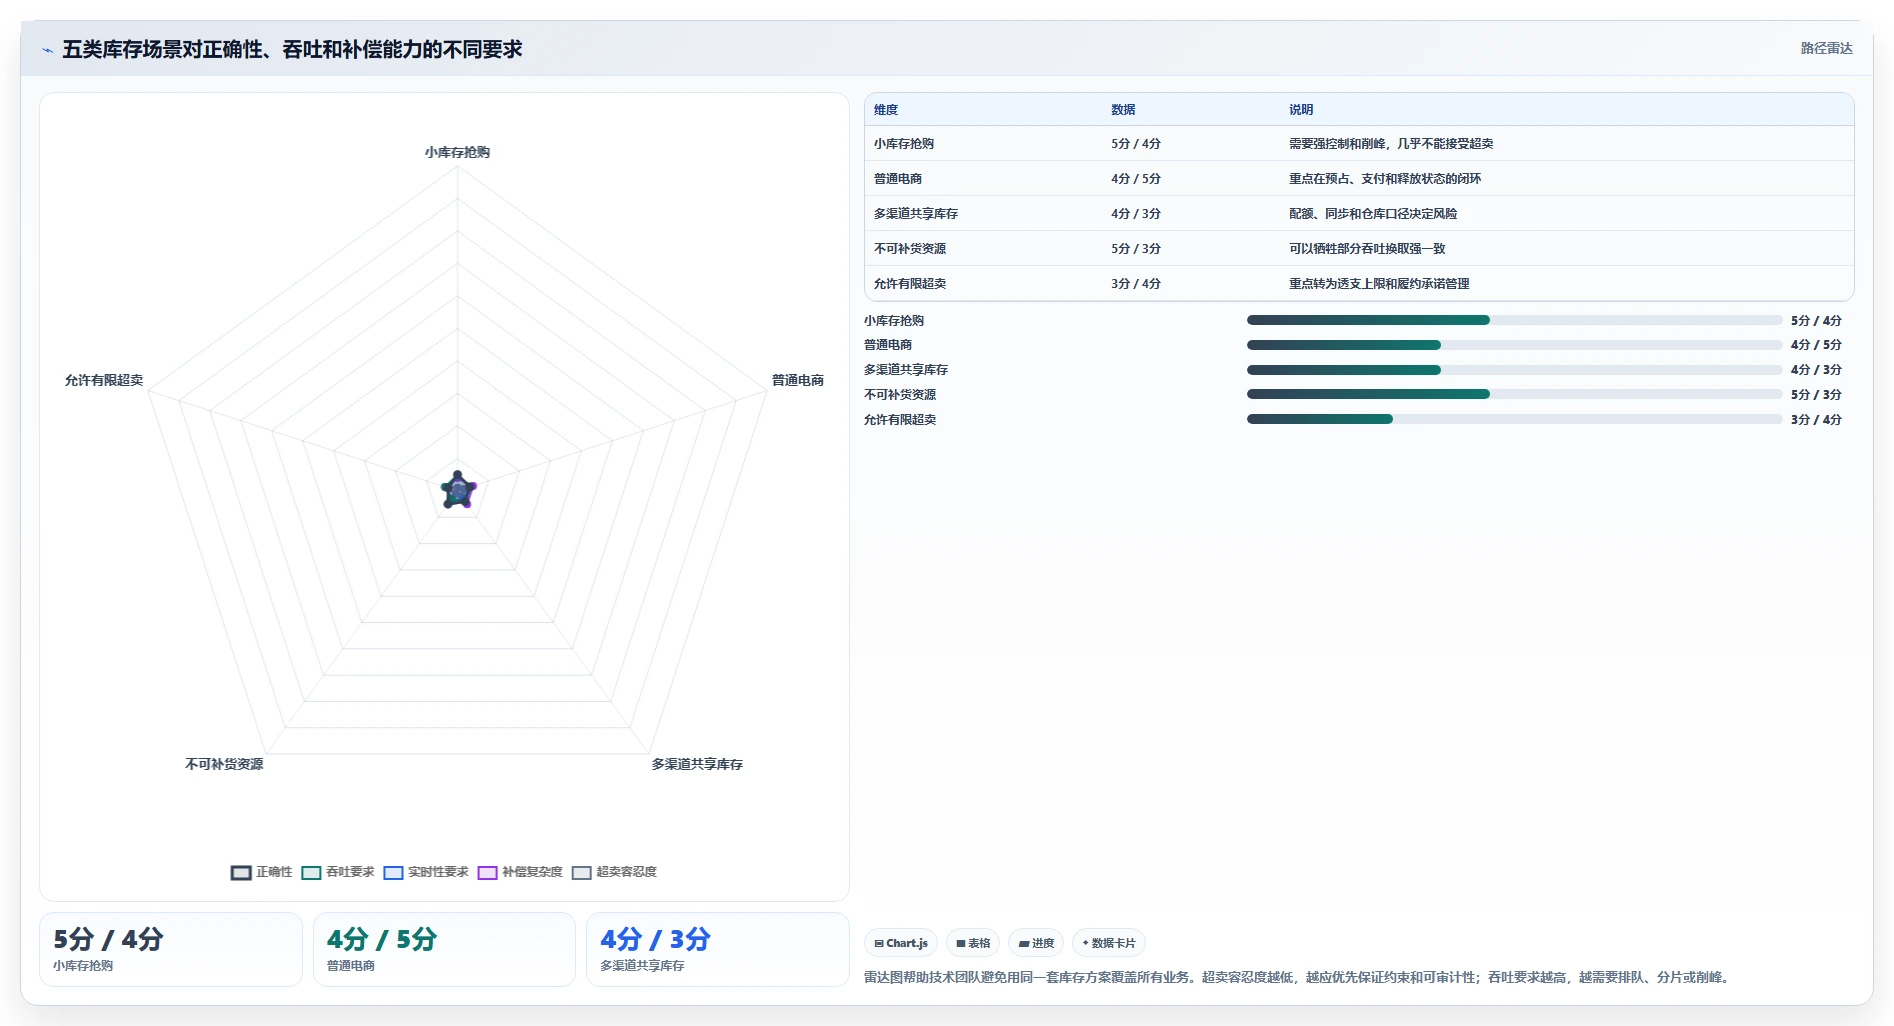Click the icon before the page title
Screen dimensions: 1894x1026
[47, 50]
